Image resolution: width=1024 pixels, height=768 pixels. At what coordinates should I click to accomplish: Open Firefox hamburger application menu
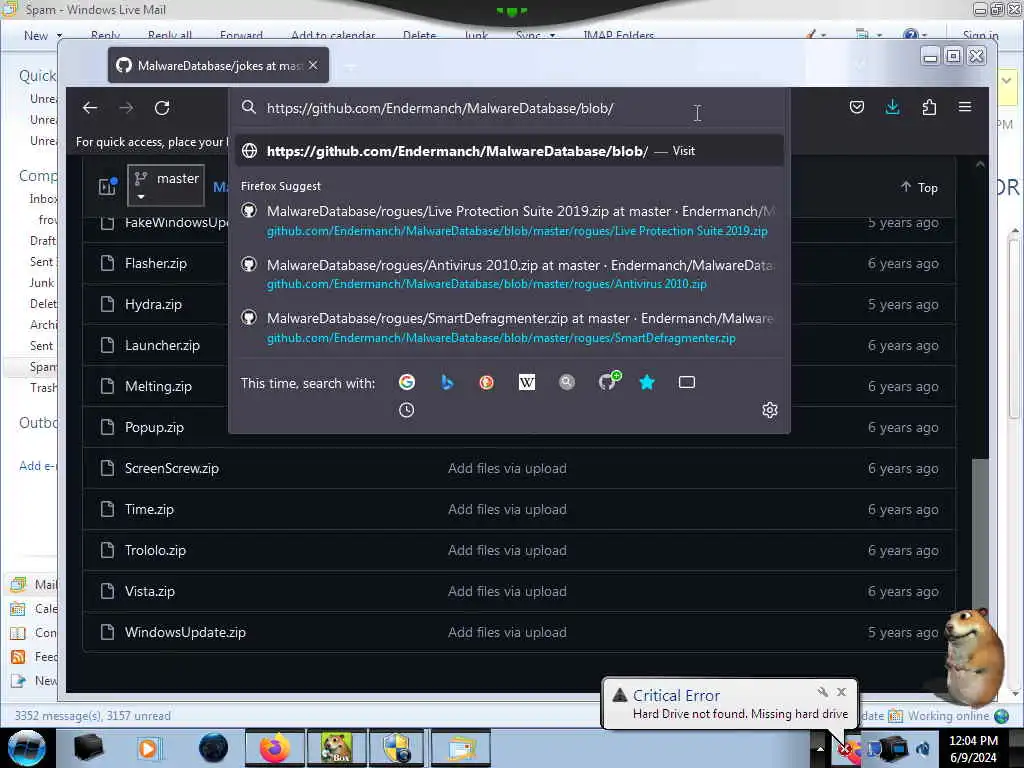(x=965, y=106)
